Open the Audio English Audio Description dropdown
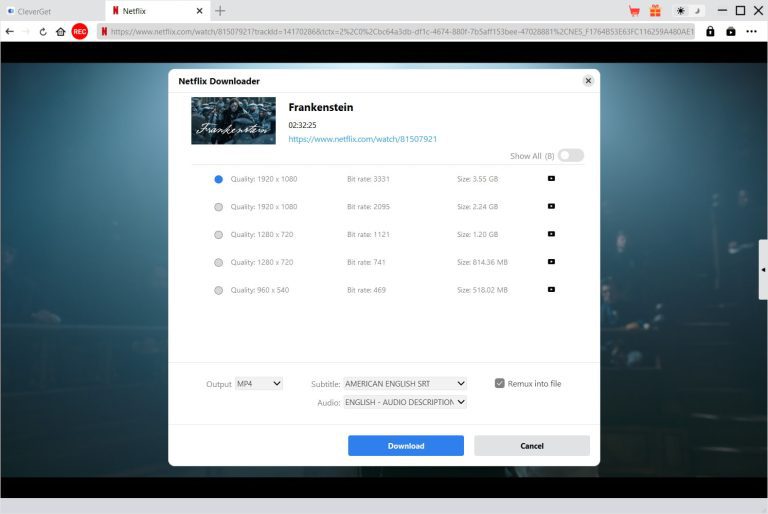The height and width of the screenshot is (514, 768). click(x=405, y=402)
